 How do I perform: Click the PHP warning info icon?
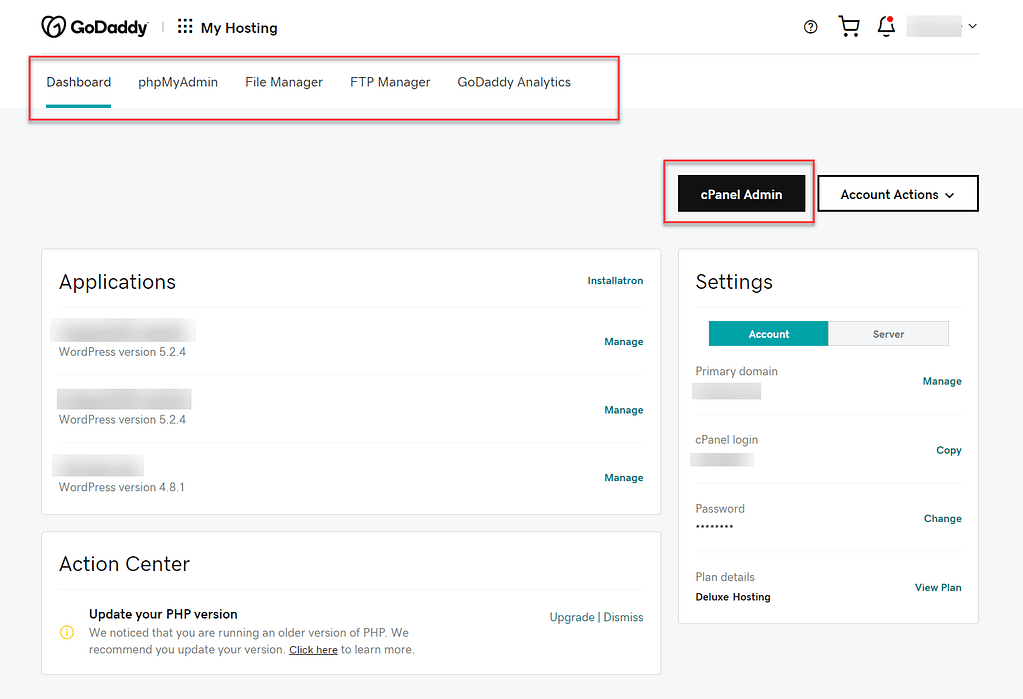(67, 632)
